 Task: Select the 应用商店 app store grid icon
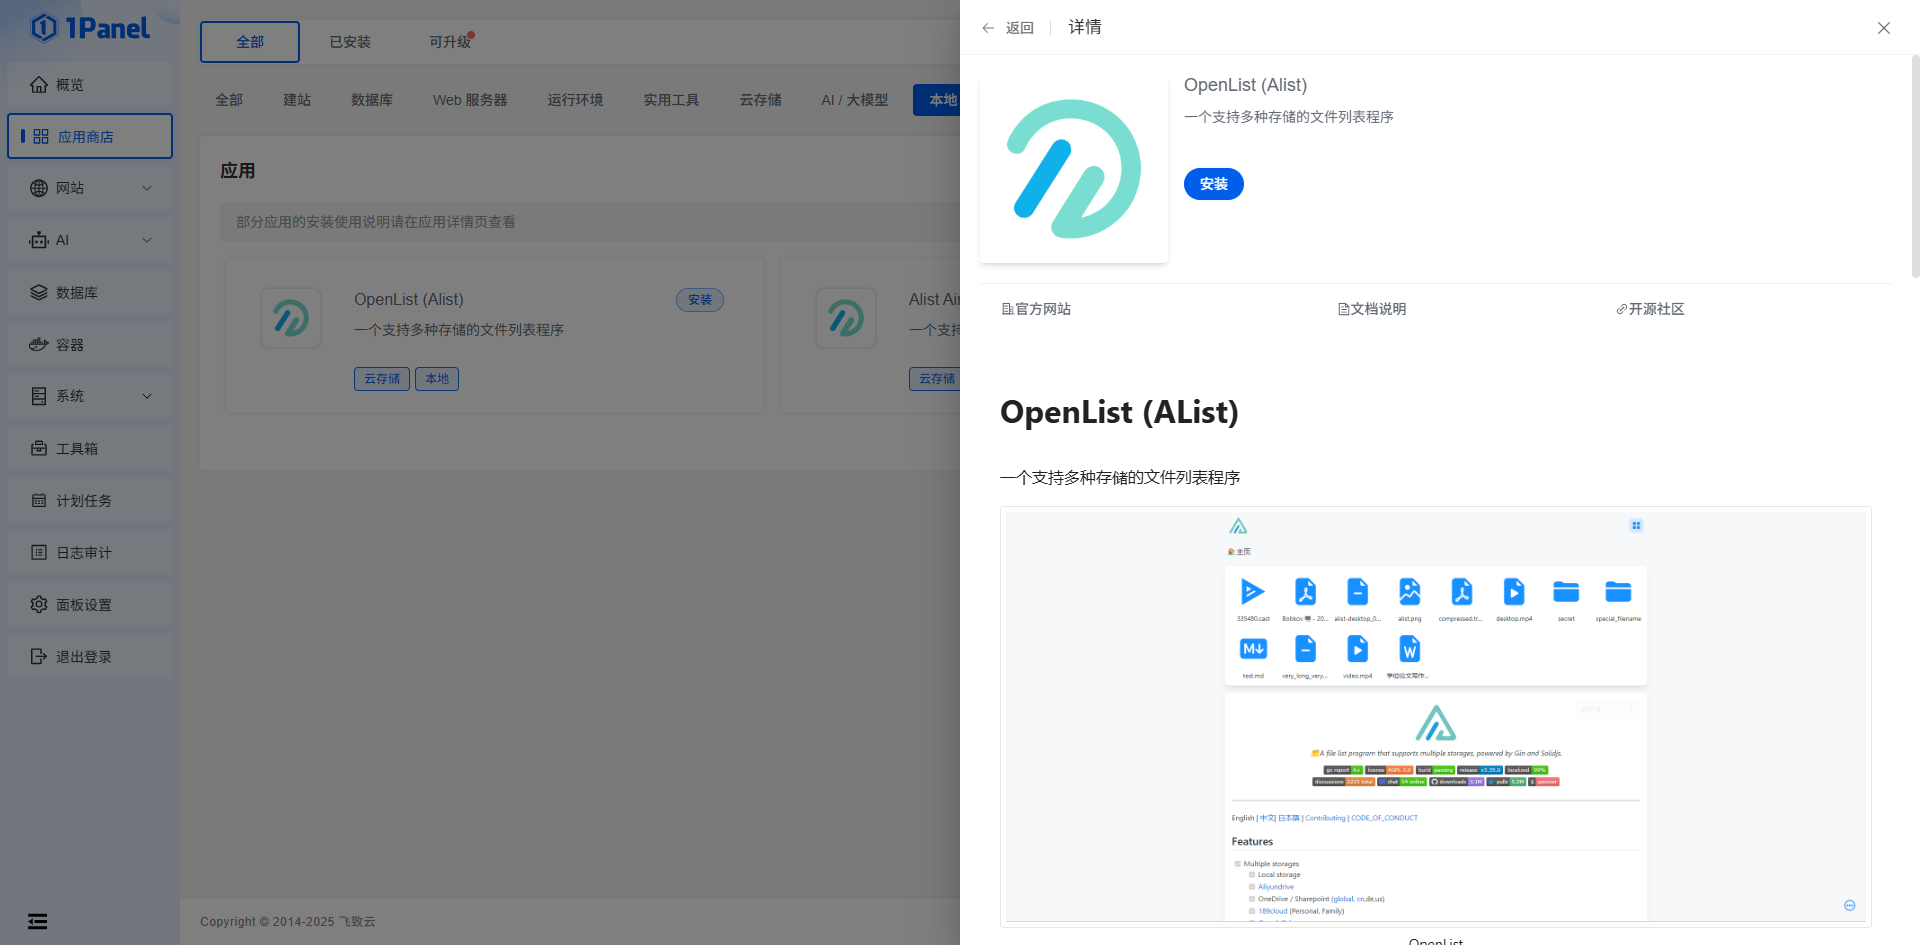click(x=41, y=136)
